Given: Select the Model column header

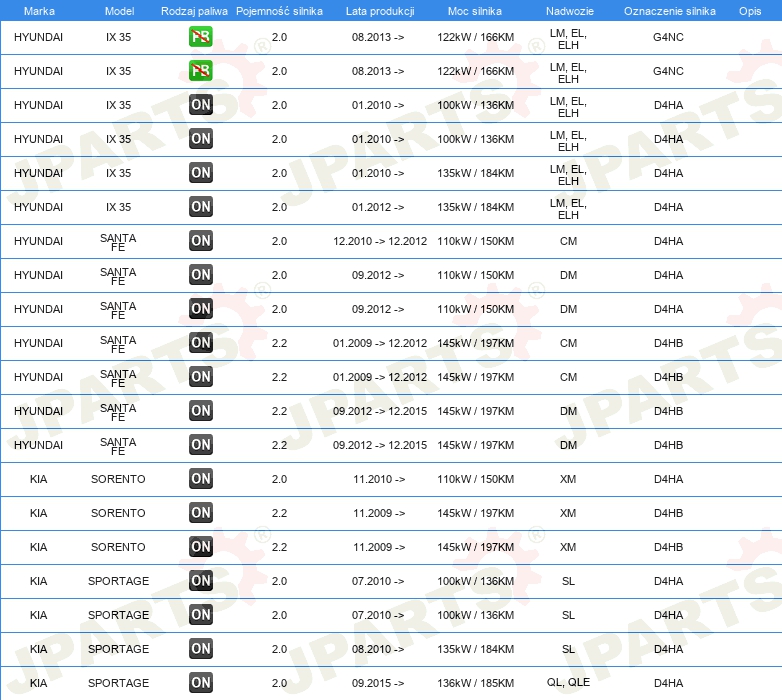Looking at the screenshot, I should coord(118,10).
